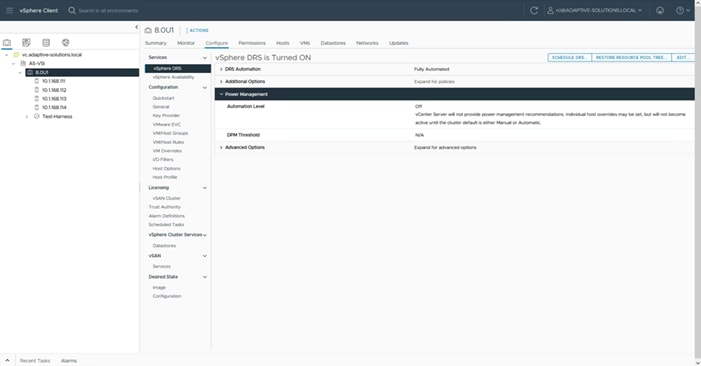Open the user account dropdown
This screenshot has width=701, height=366.
(x=595, y=10)
